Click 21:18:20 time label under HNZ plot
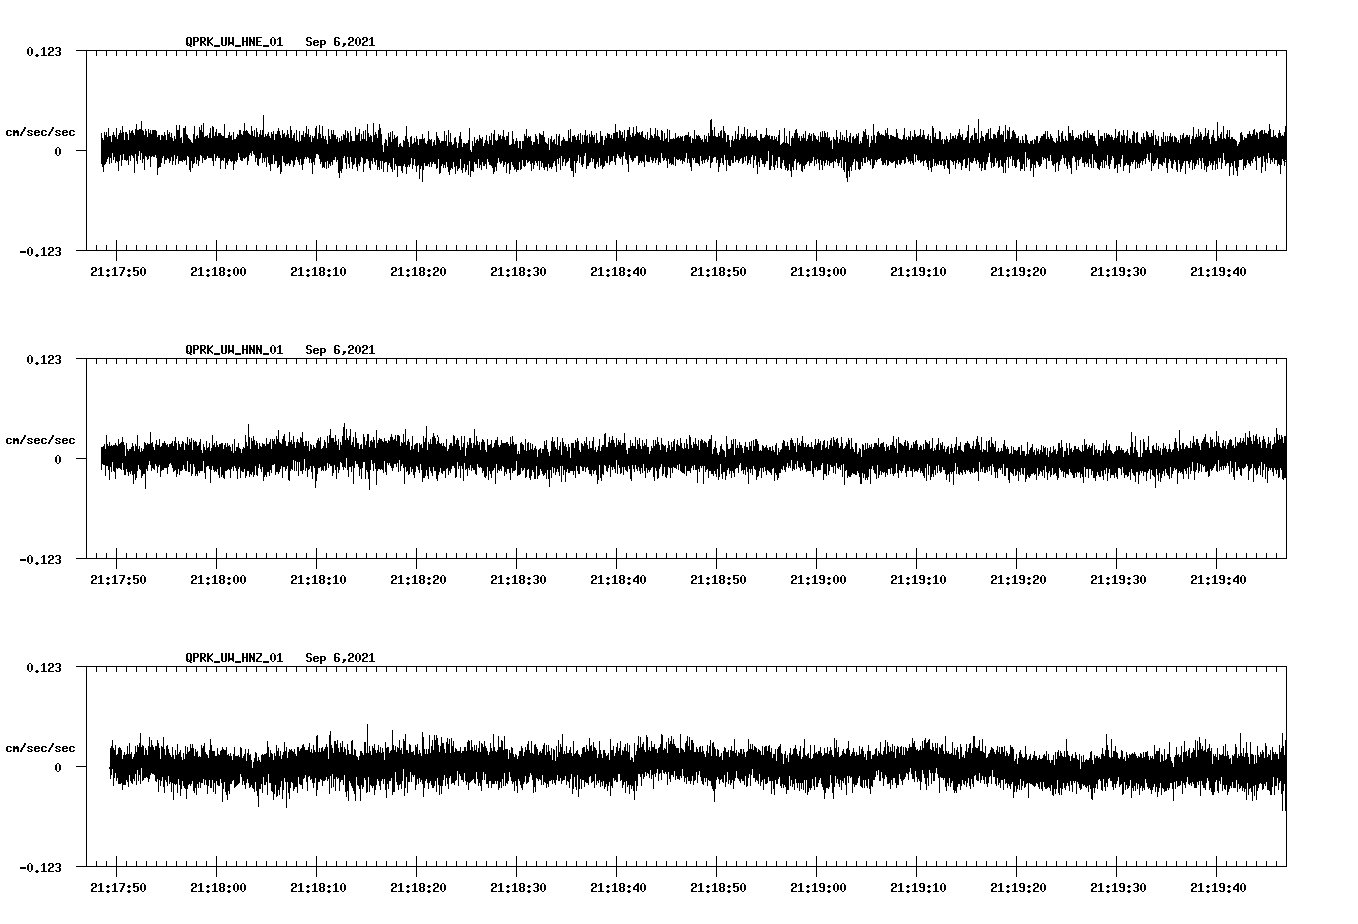1358x924 pixels. click(x=418, y=888)
